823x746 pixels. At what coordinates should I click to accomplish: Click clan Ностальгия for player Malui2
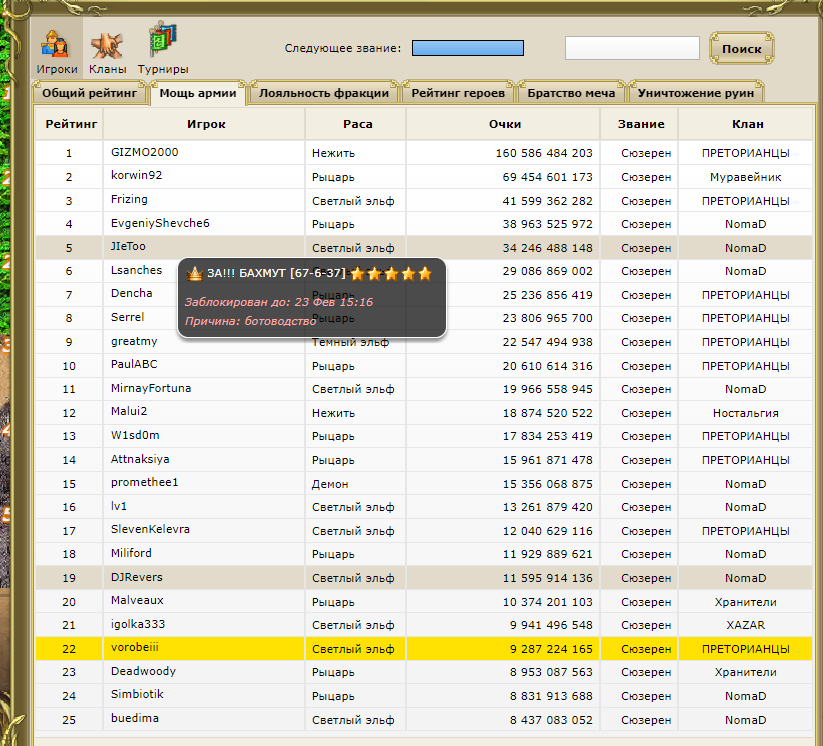tap(745, 413)
